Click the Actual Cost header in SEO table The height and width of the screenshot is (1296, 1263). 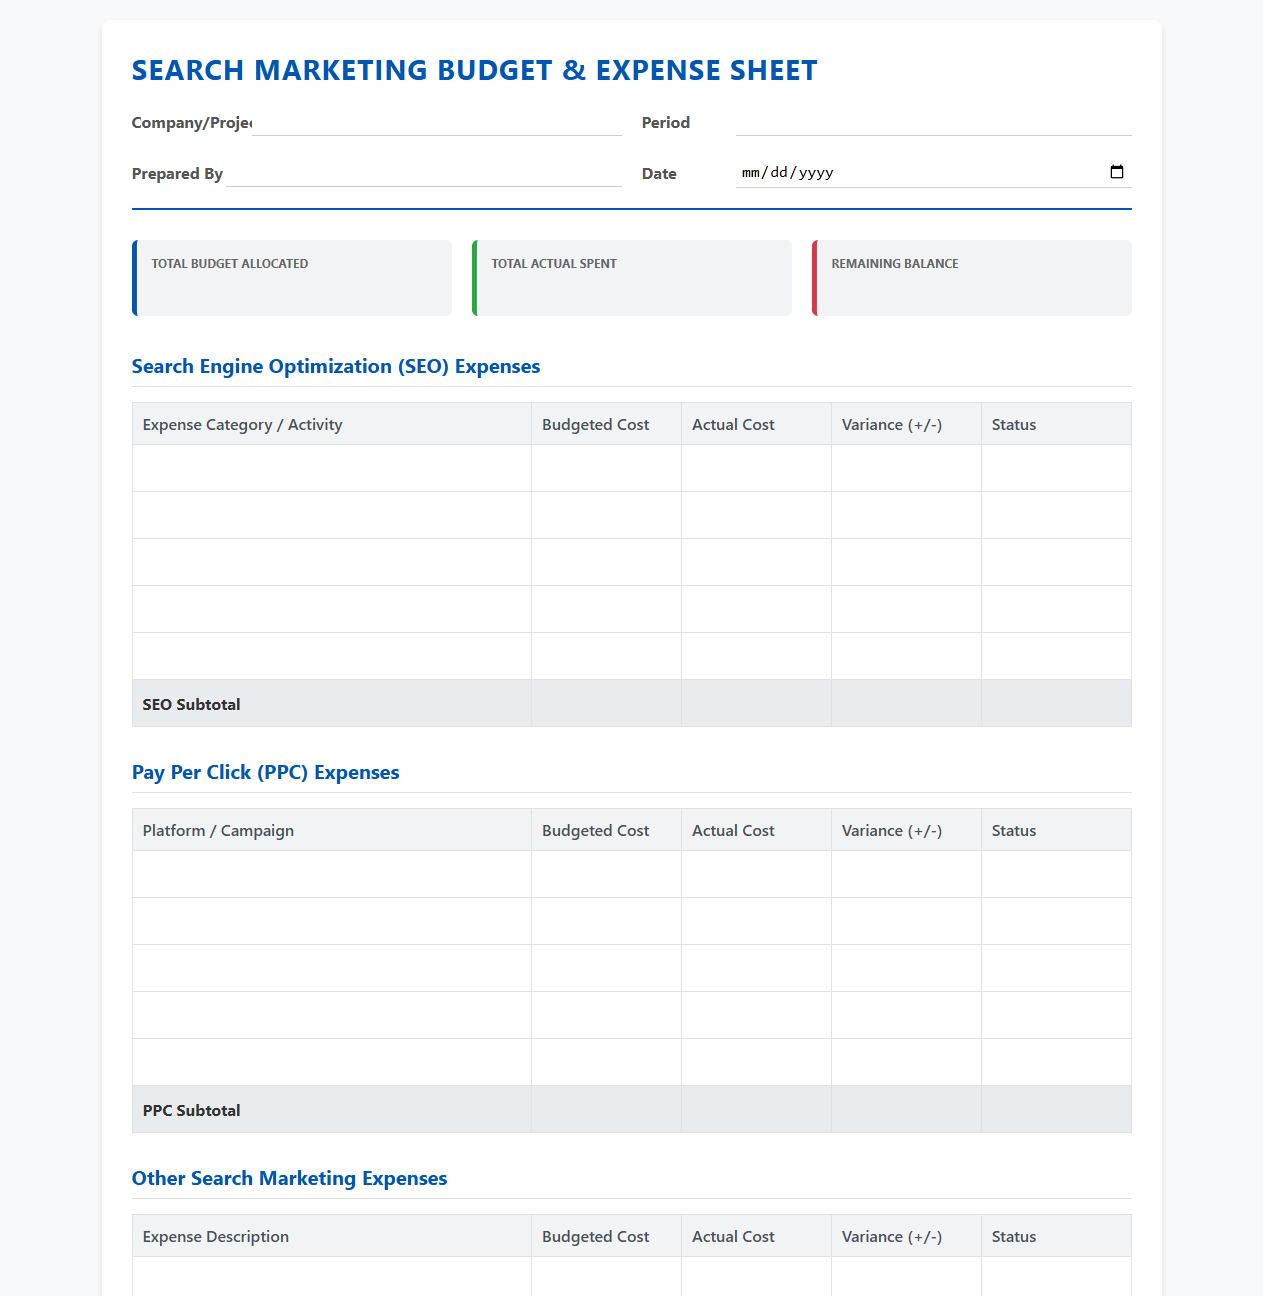(x=757, y=424)
